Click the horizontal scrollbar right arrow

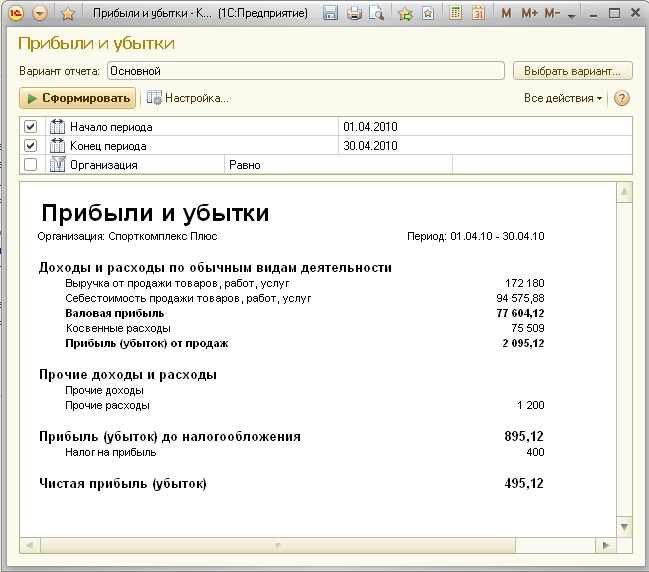click(x=606, y=545)
